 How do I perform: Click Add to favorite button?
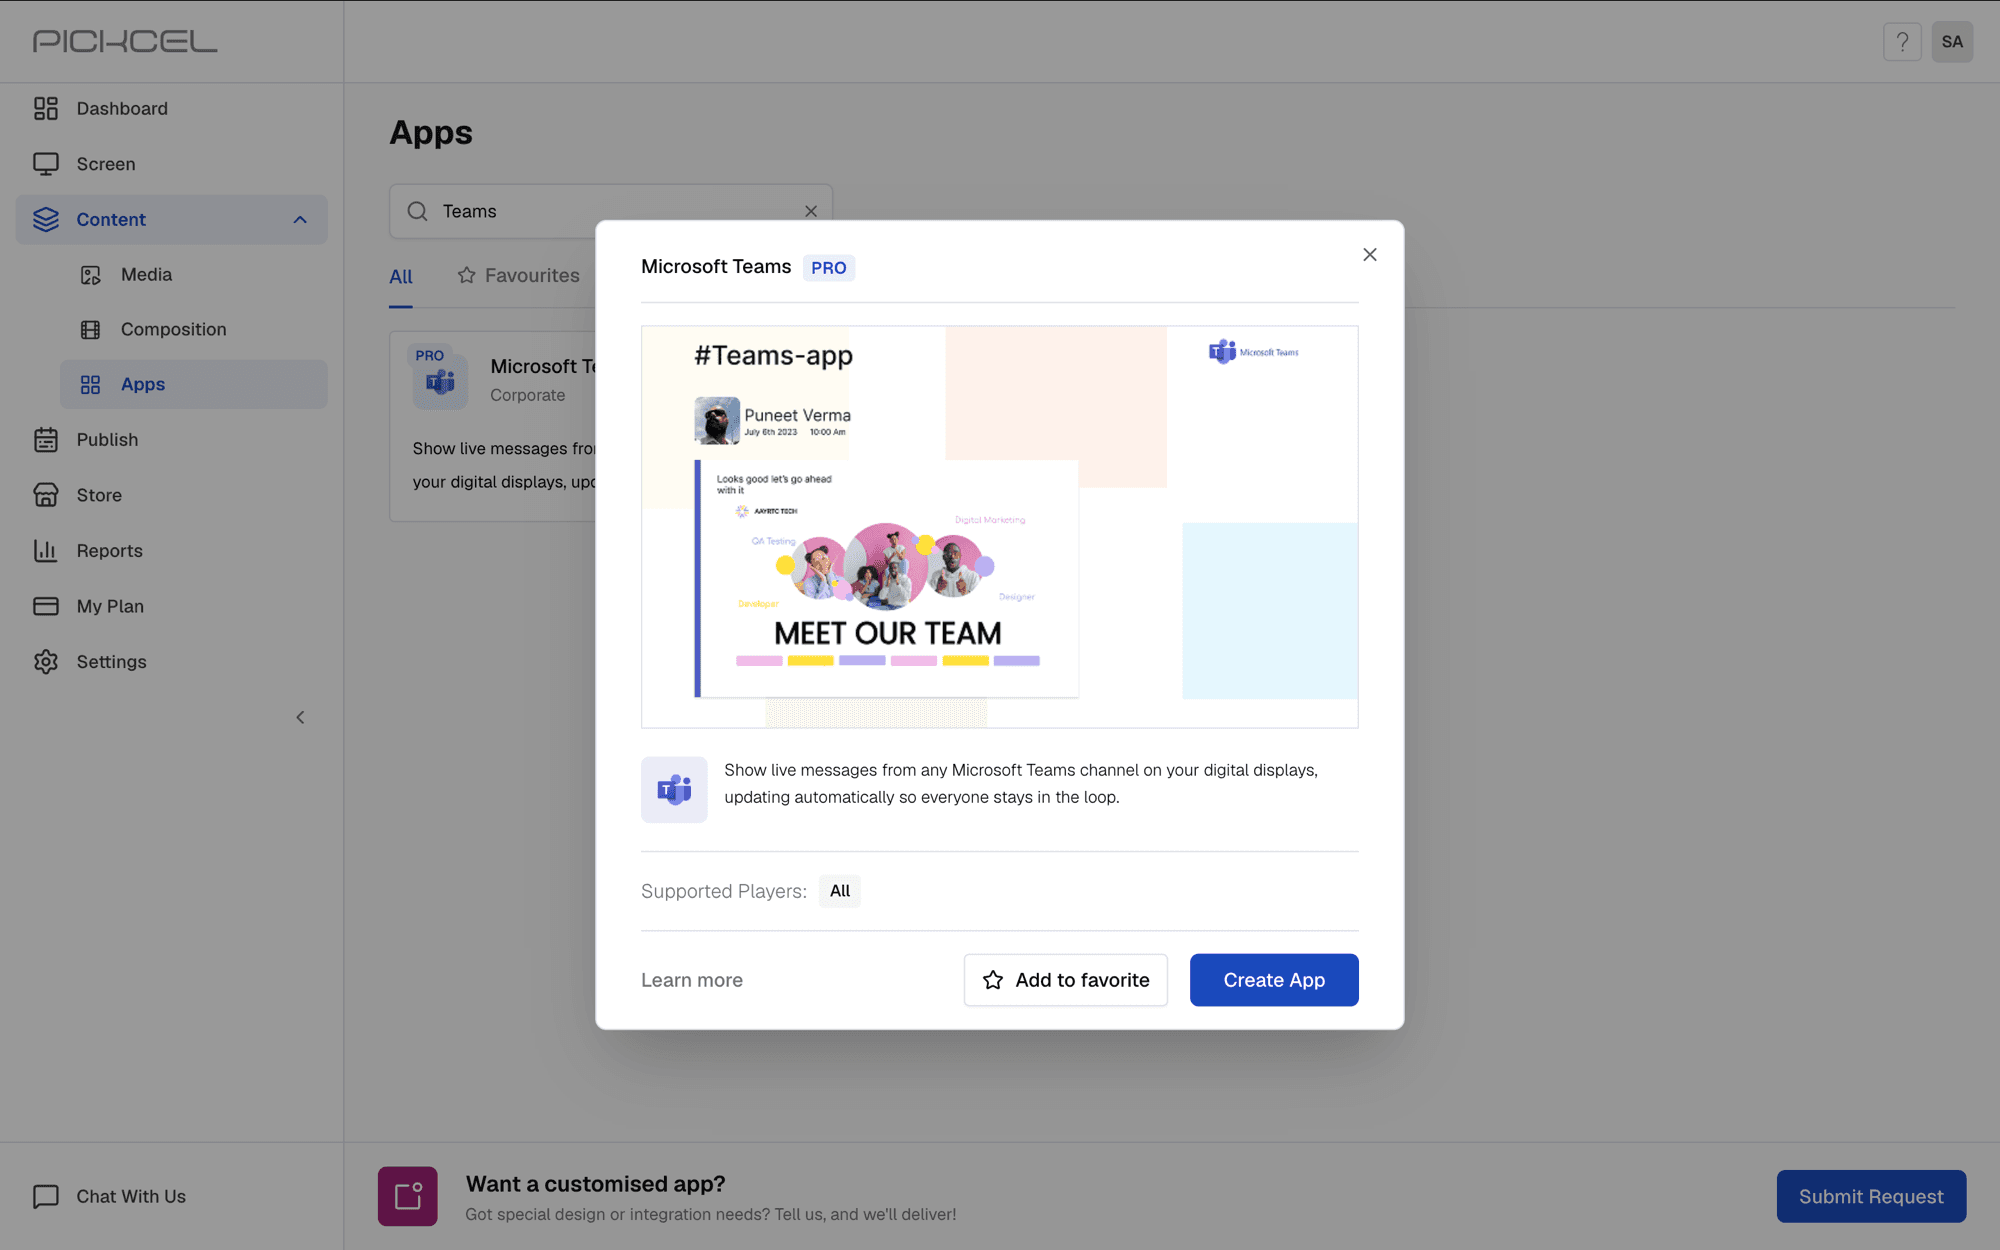click(1066, 980)
